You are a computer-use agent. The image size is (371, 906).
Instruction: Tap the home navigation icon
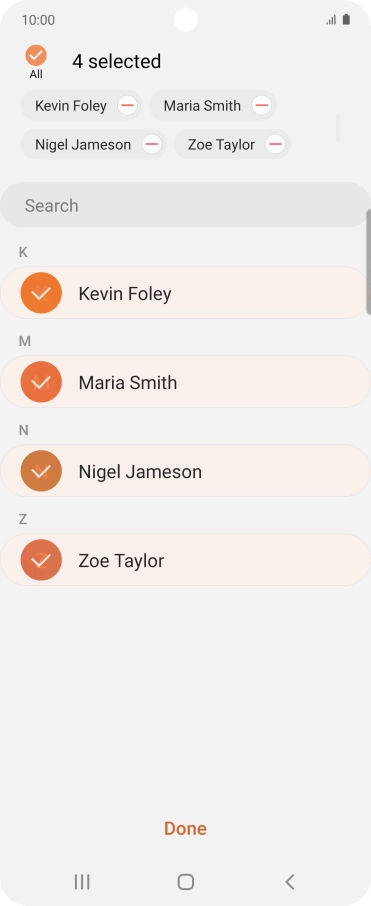point(186,882)
